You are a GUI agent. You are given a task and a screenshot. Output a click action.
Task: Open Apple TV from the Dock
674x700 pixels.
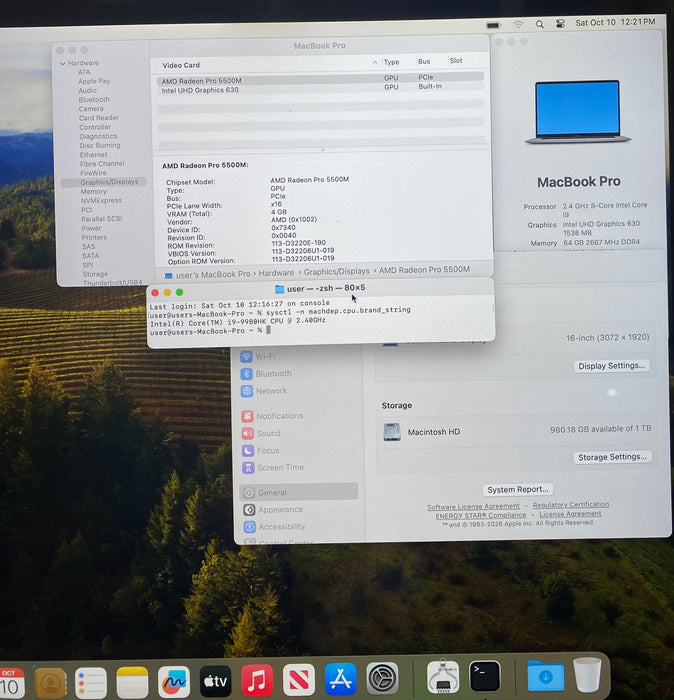(216, 681)
